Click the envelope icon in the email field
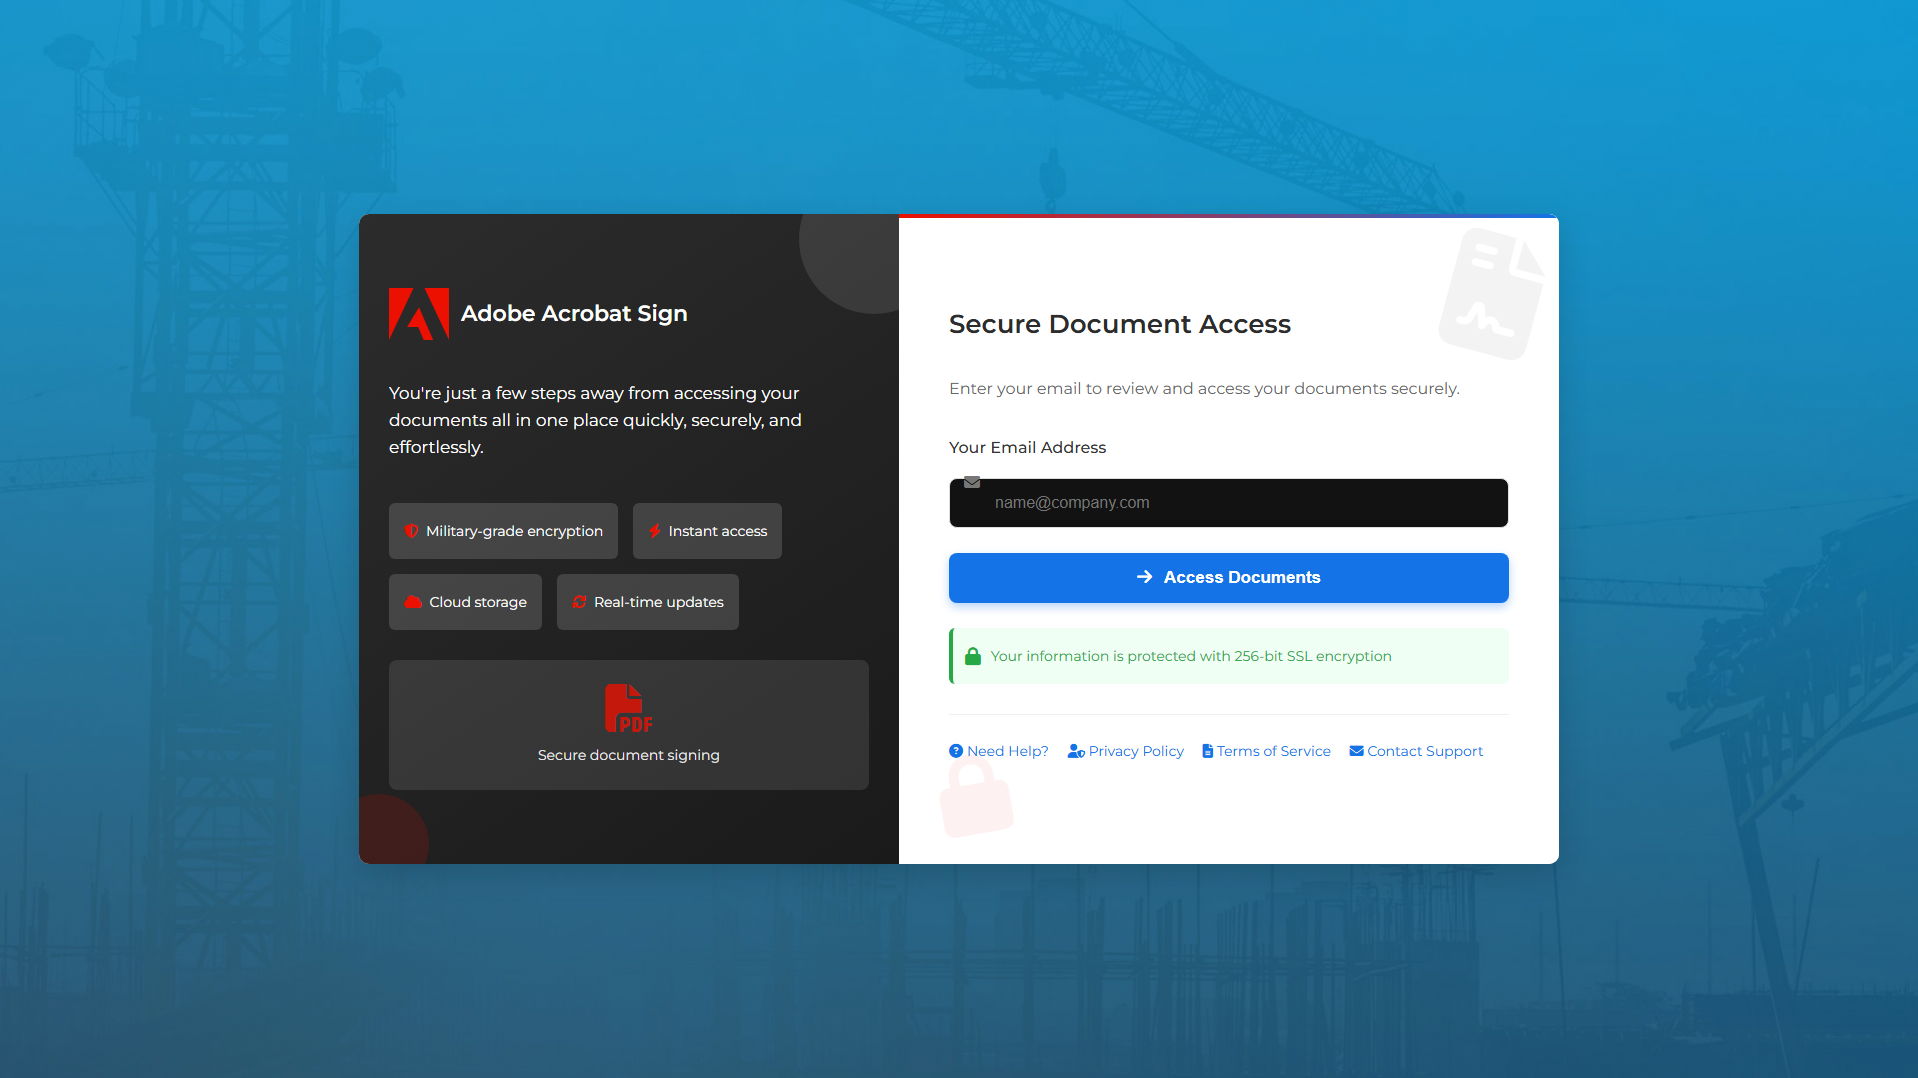This screenshot has width=1918, height=1078. 972,482
